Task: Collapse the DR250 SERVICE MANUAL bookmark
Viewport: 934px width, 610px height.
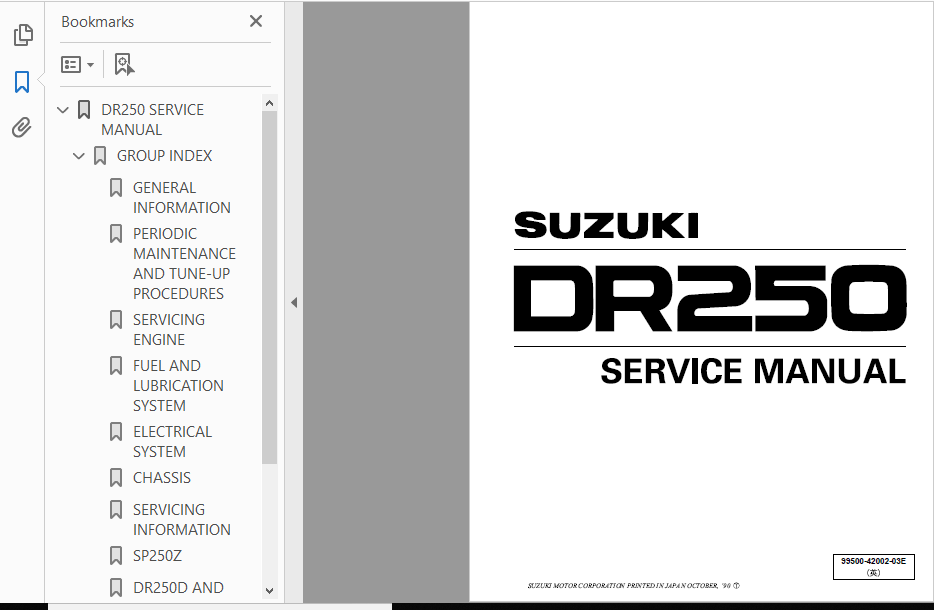Action: (63, 110)
